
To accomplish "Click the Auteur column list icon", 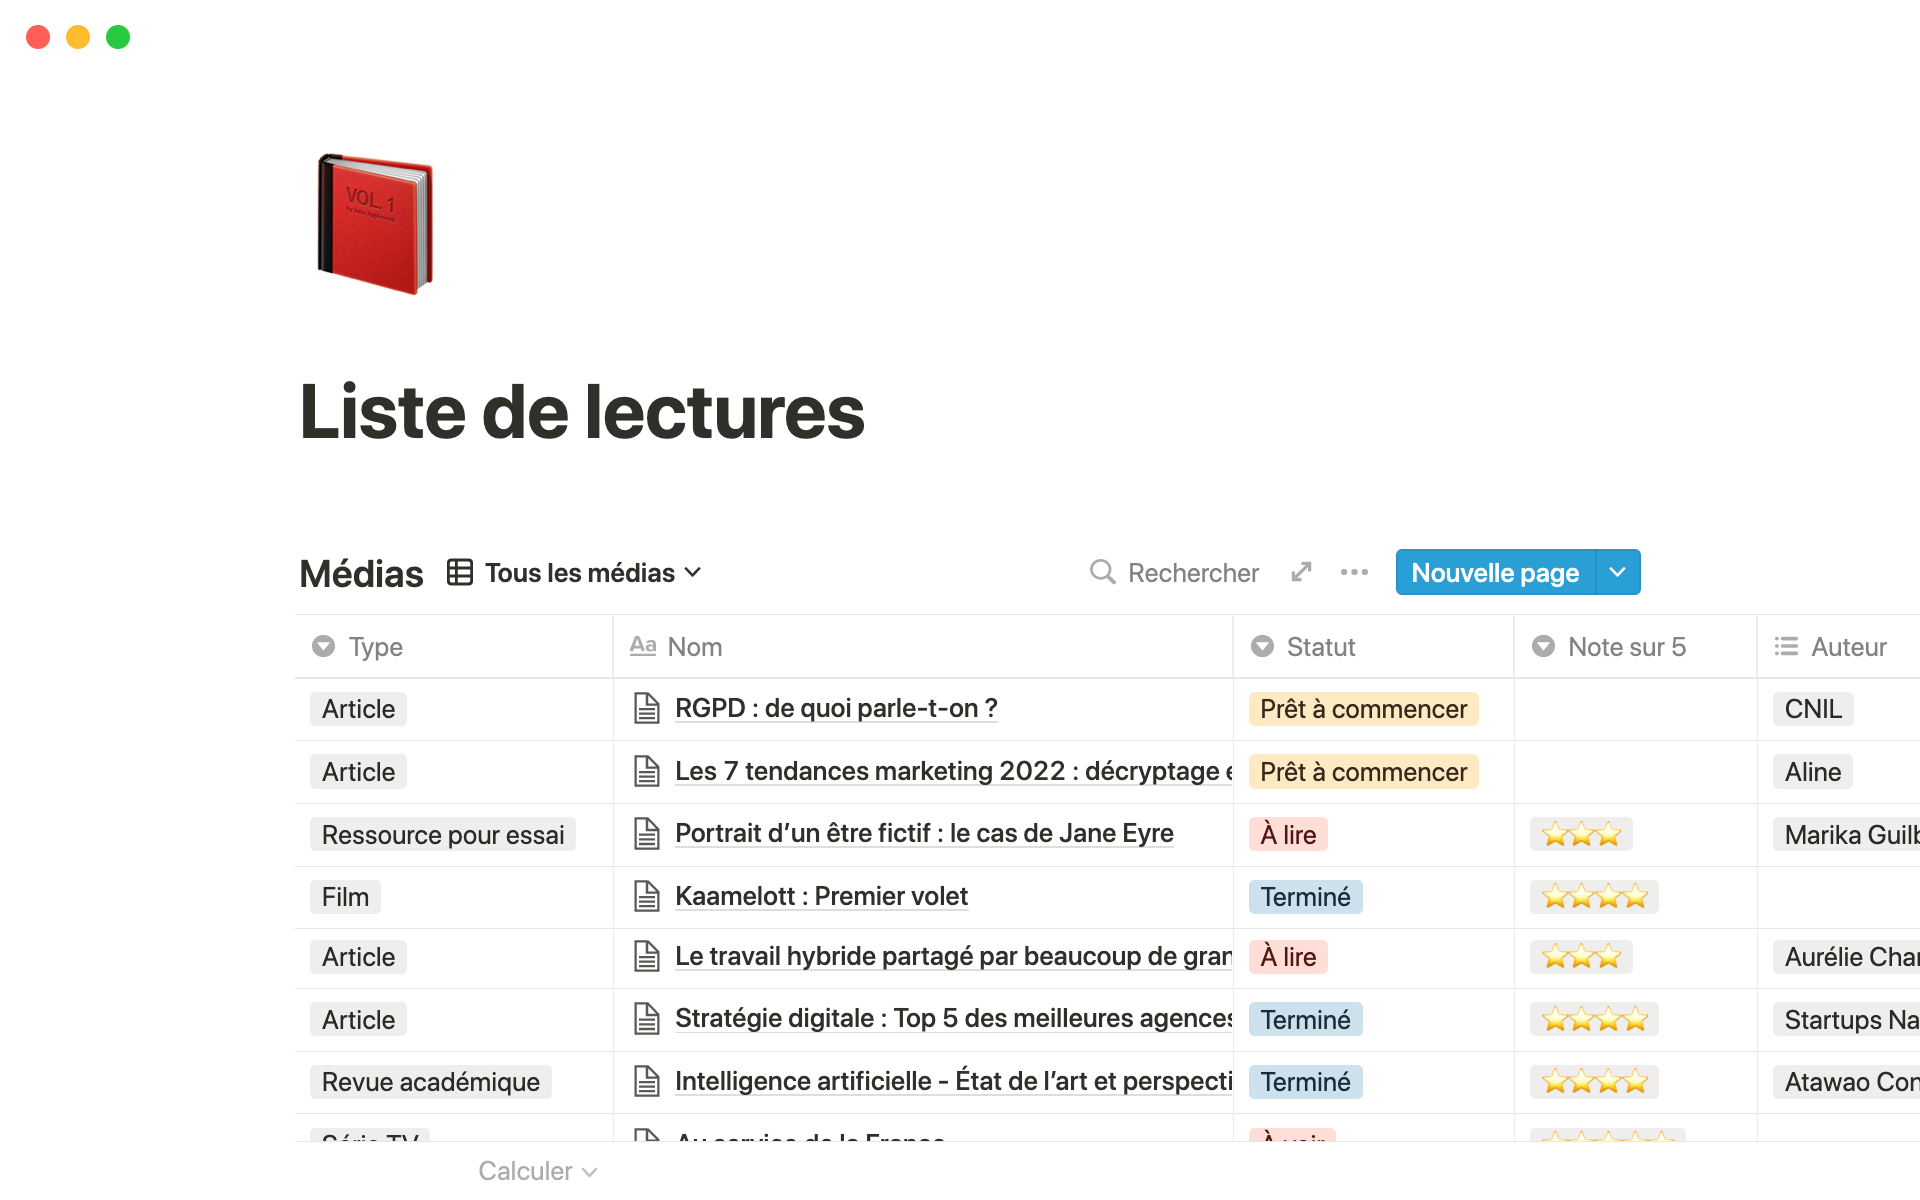I will click(1786, 647).
